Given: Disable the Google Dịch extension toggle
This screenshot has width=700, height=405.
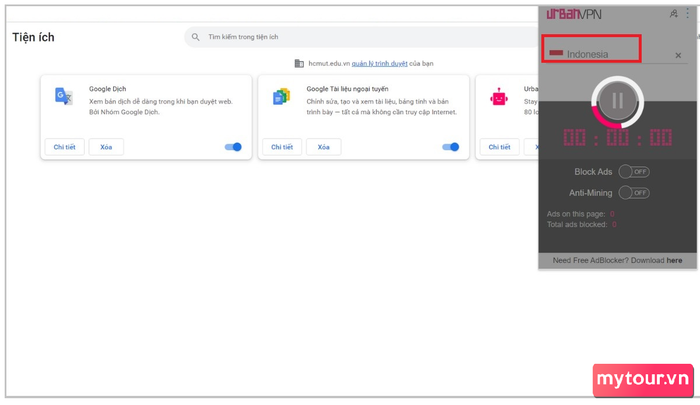Looking at the screenshot, I should (233, 147).
